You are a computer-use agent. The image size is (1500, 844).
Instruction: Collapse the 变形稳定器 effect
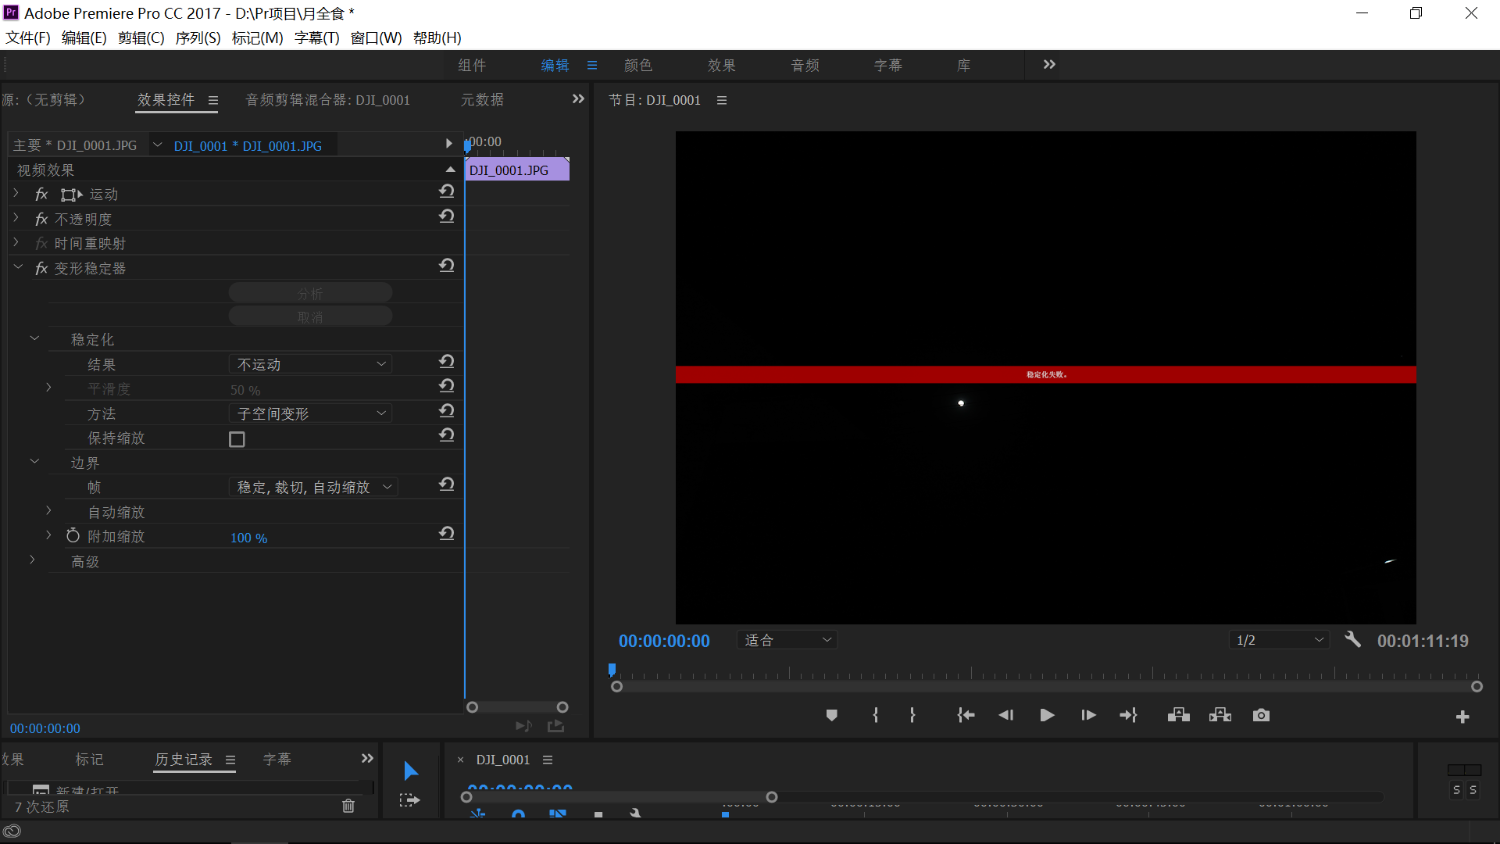(x=18, y=267)
